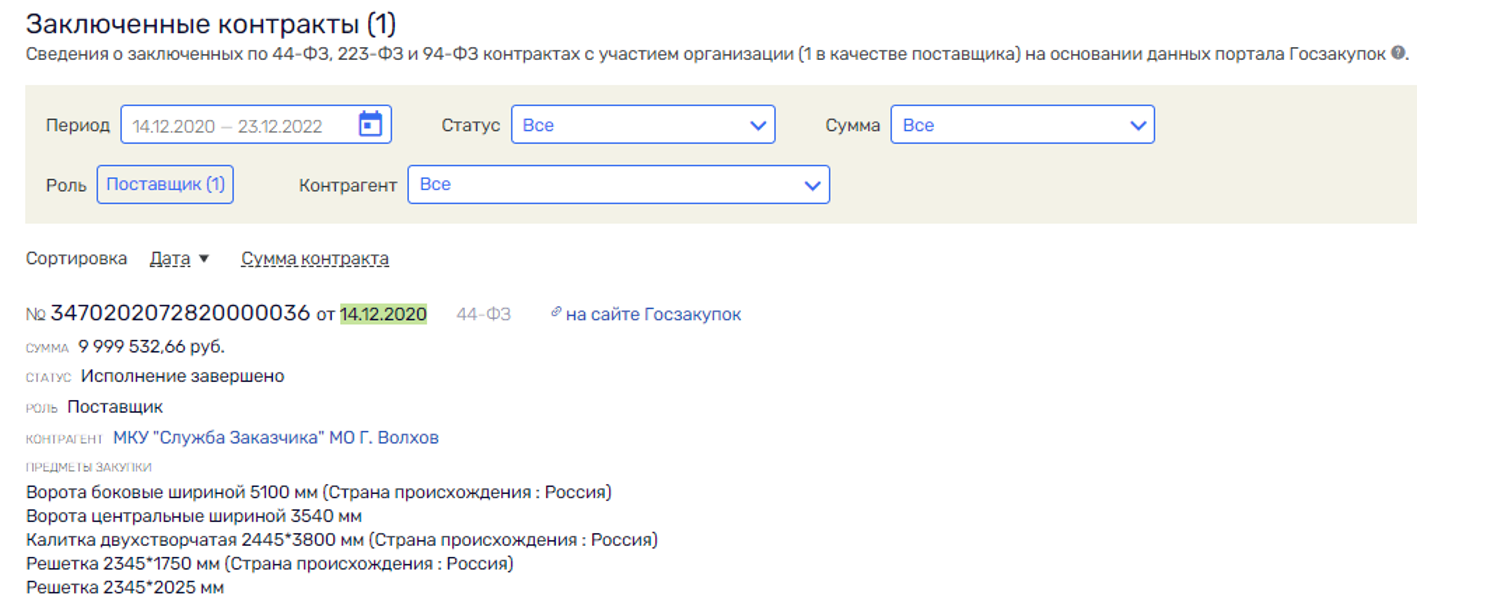Open the на сайте Госзакупок link

(x=653, y=314)
